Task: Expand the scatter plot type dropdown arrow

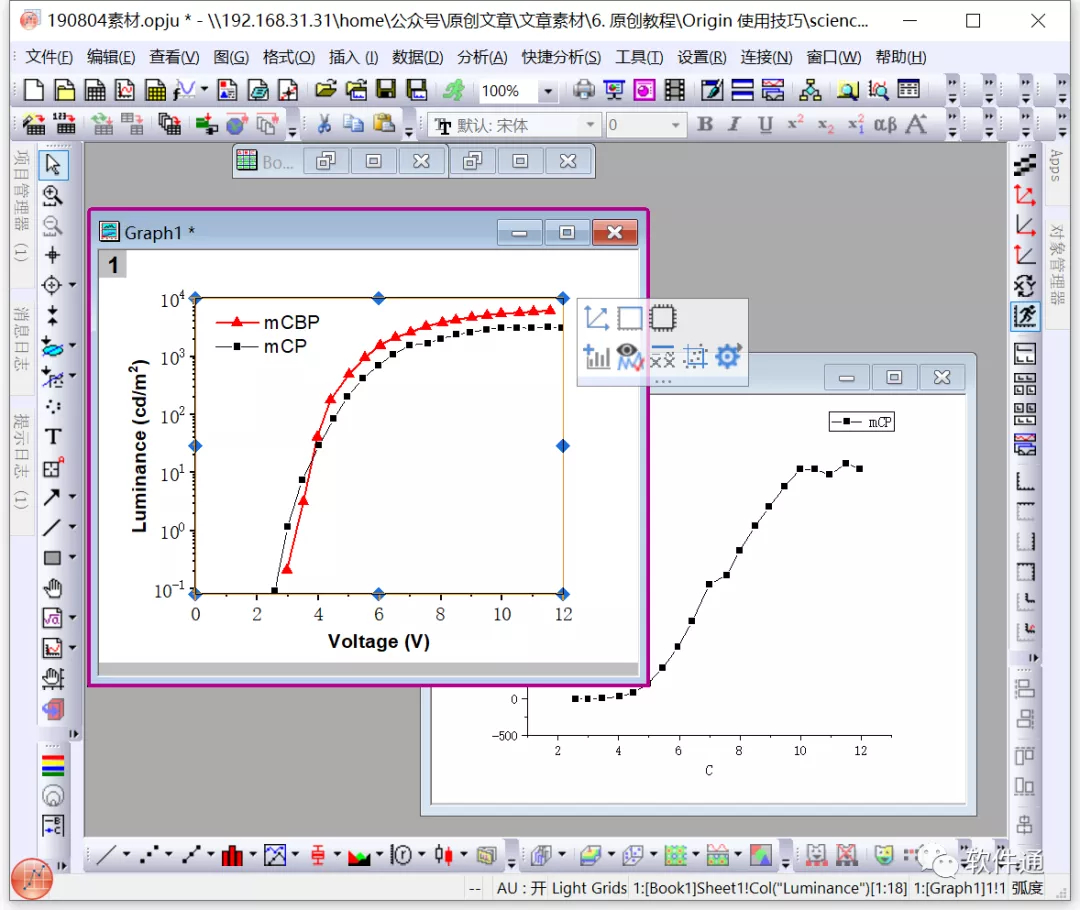Action: [168, 855]
